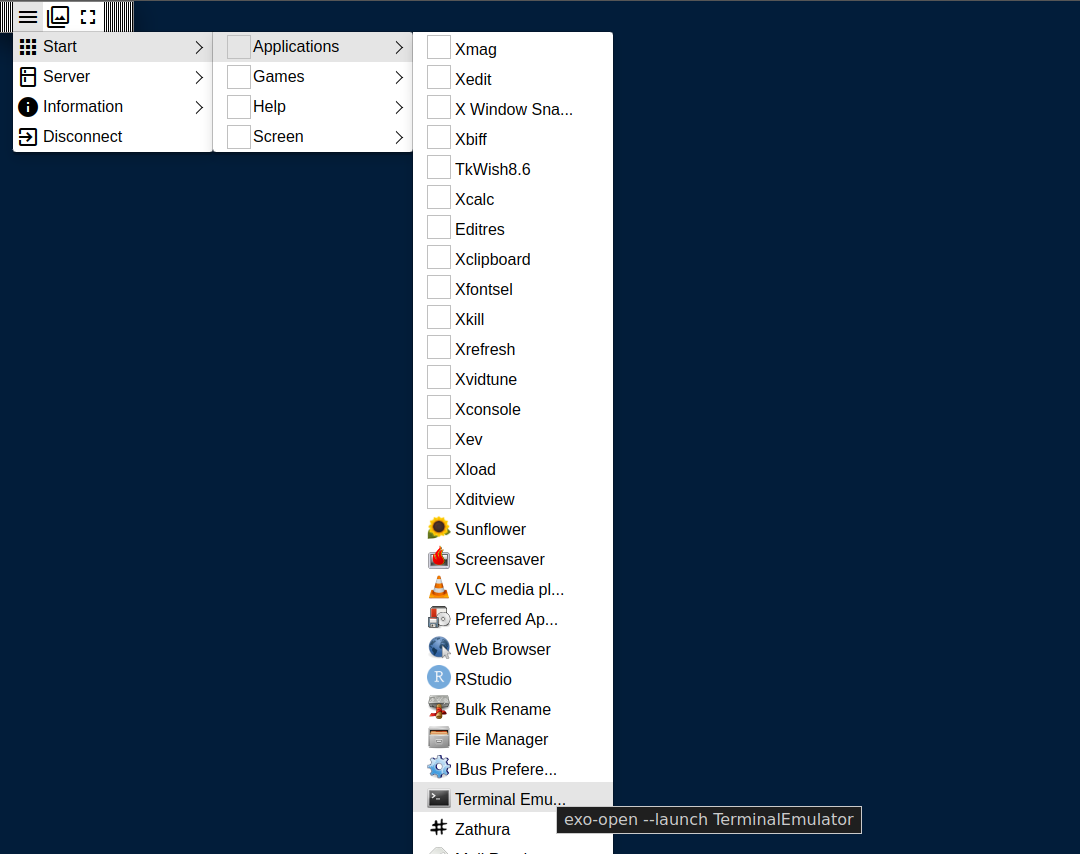Launch Sunflower via its flower icon
Image resolution: width=1080 pixels, height=854 pixels.
438,528
